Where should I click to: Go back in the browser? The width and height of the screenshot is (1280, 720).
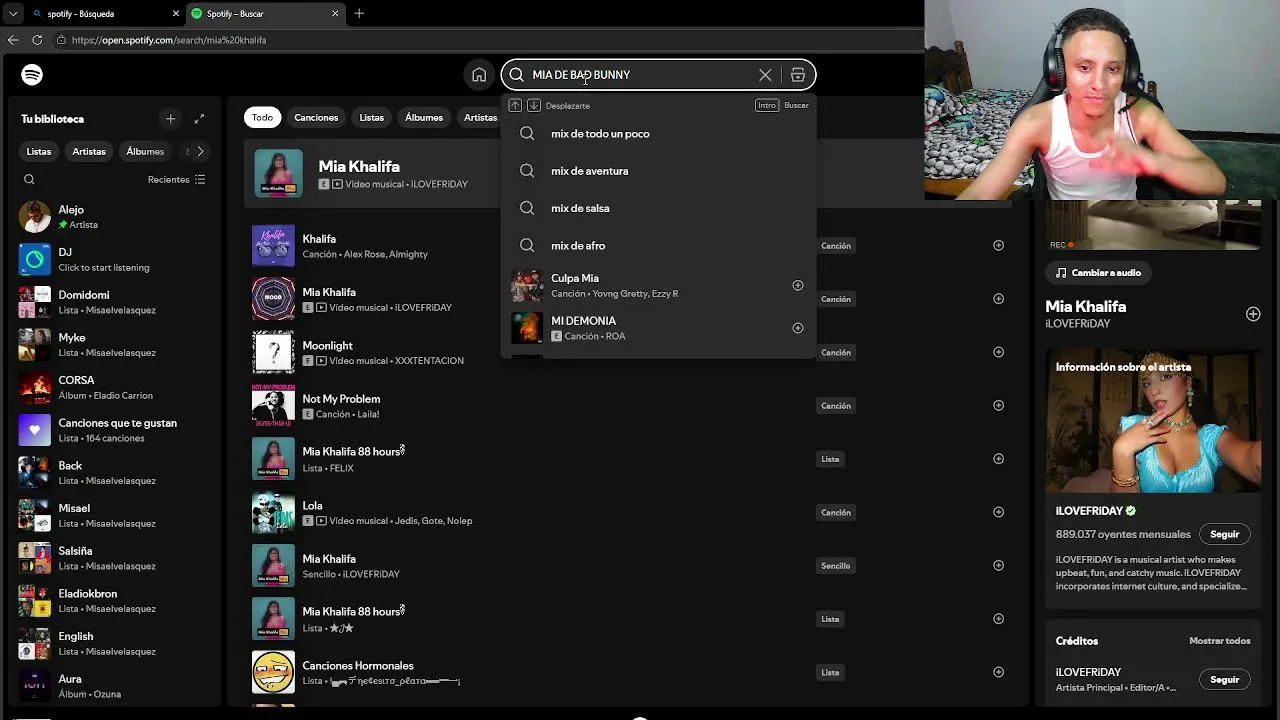pos(13,40)
